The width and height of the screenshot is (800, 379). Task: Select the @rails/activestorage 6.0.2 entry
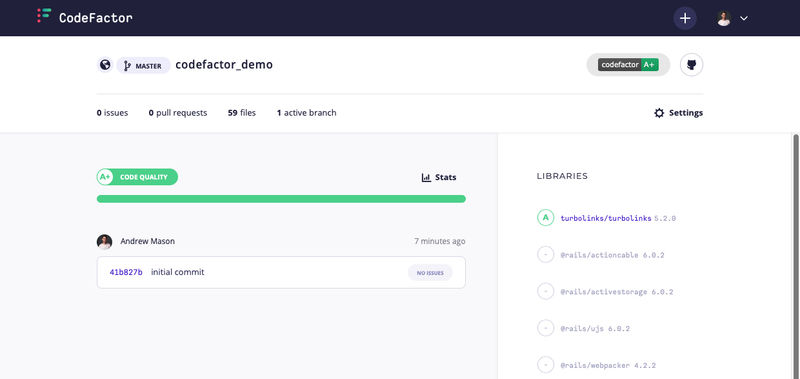617,292
